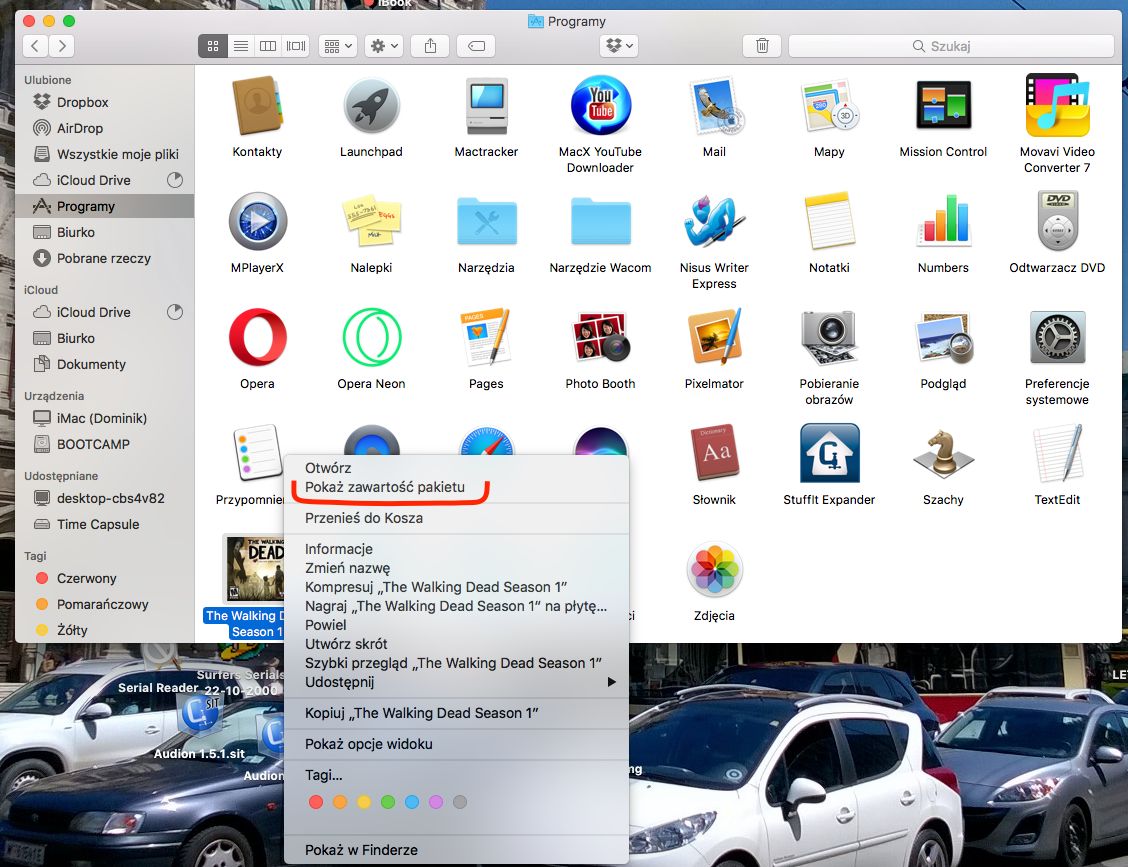The height and width of the screenshot is (867, 1128).
Task: Choose Zmień nazwę menu item
Action: pos(347,568)
